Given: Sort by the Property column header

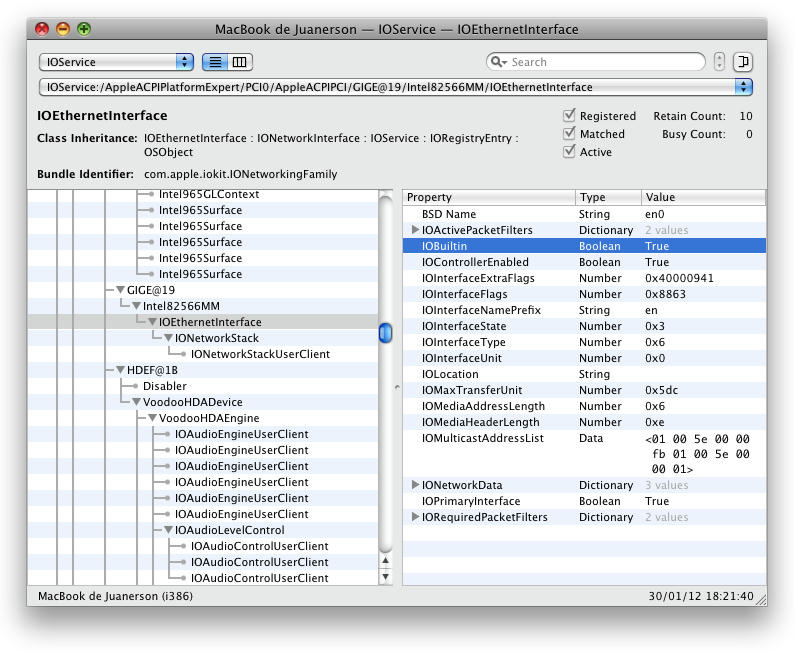Looking at the screenshot, I should [489, 197].
